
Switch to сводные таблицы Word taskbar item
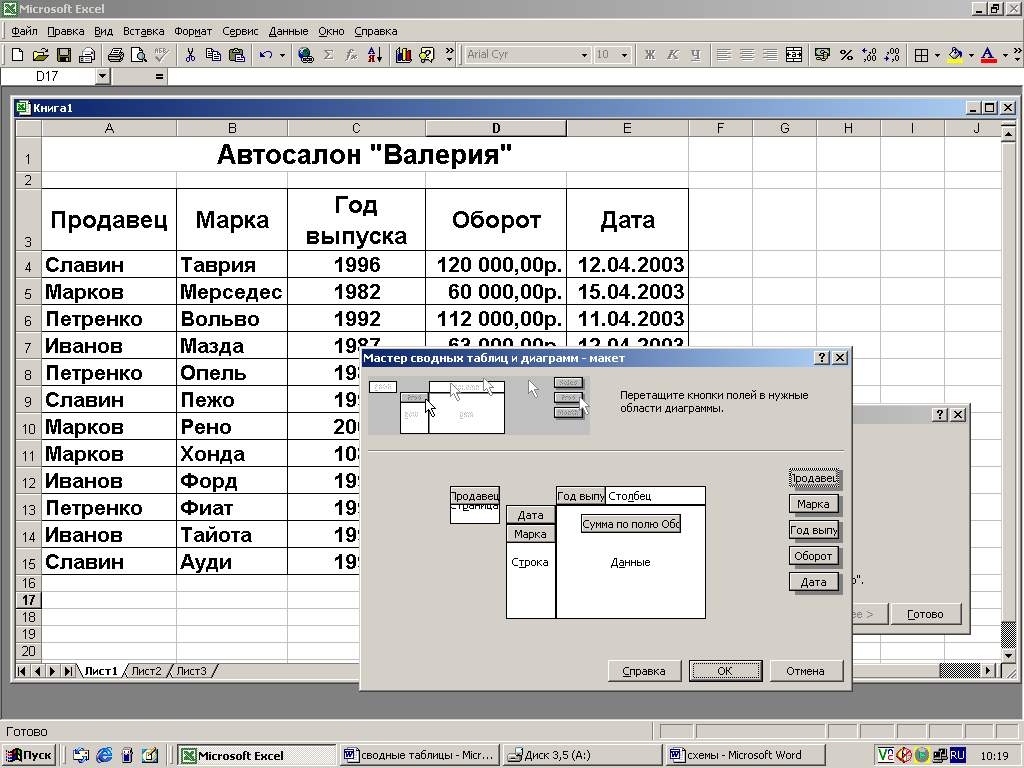[420, 755]
